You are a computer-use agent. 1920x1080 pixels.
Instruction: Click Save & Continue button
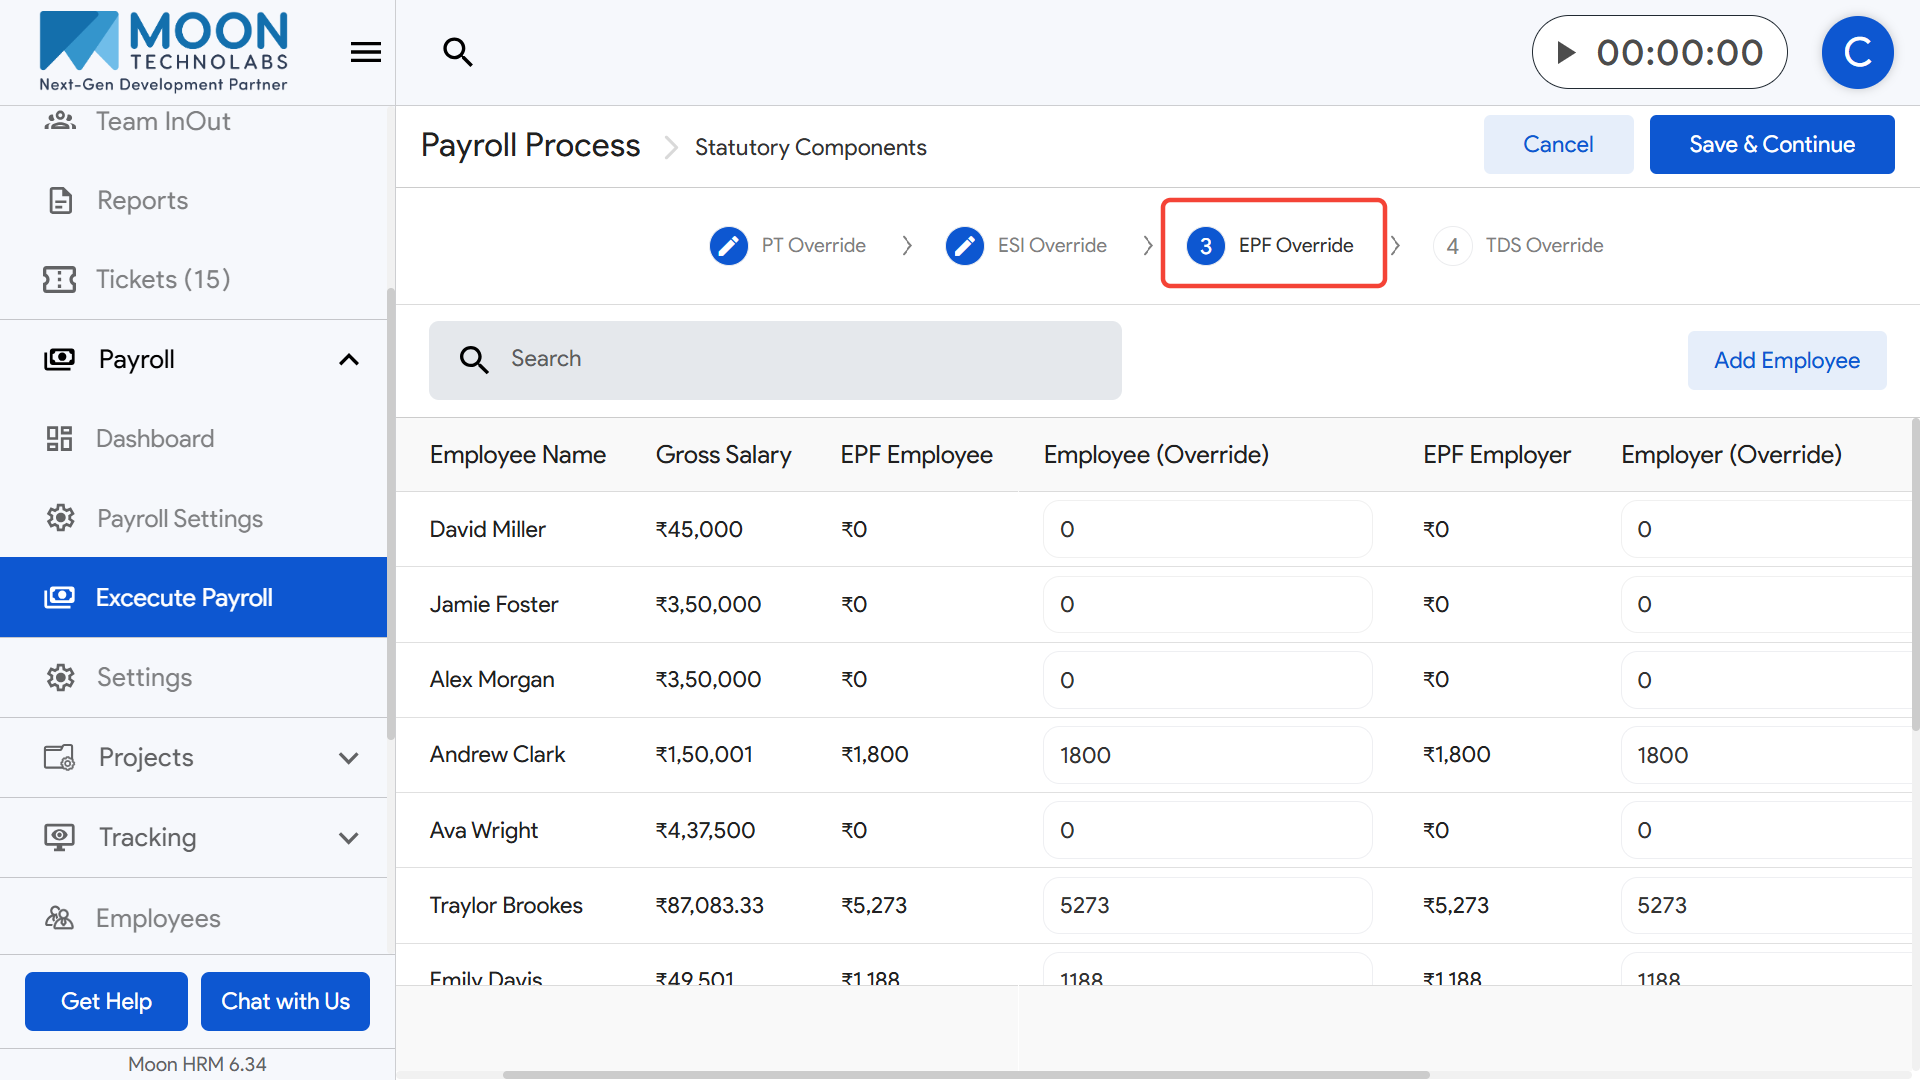(1771, 145)
